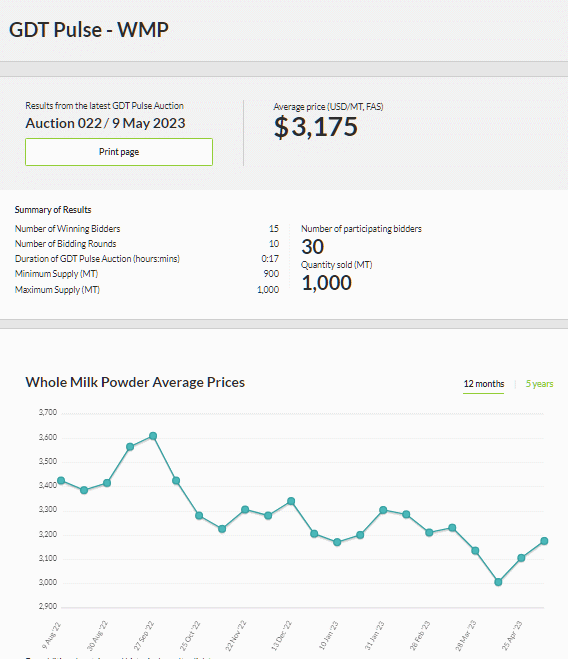Click the first chart point for 9 Aug '22
568x659 pixels.
61,480
